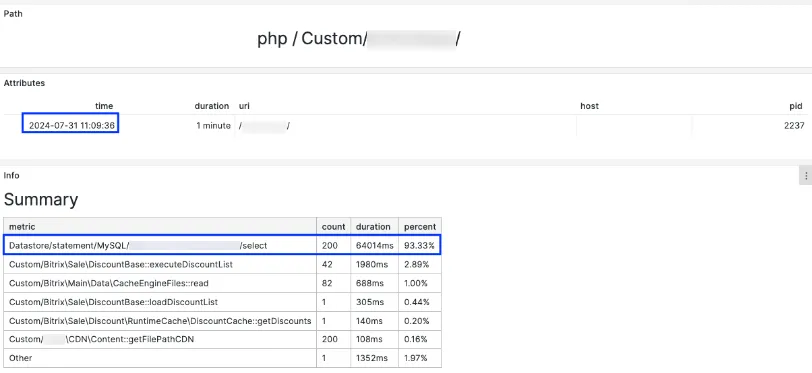Screen dimensions: 812x373
Task: Click the pid value 2237
Action: pyautogui.click(x=794, y=126)
